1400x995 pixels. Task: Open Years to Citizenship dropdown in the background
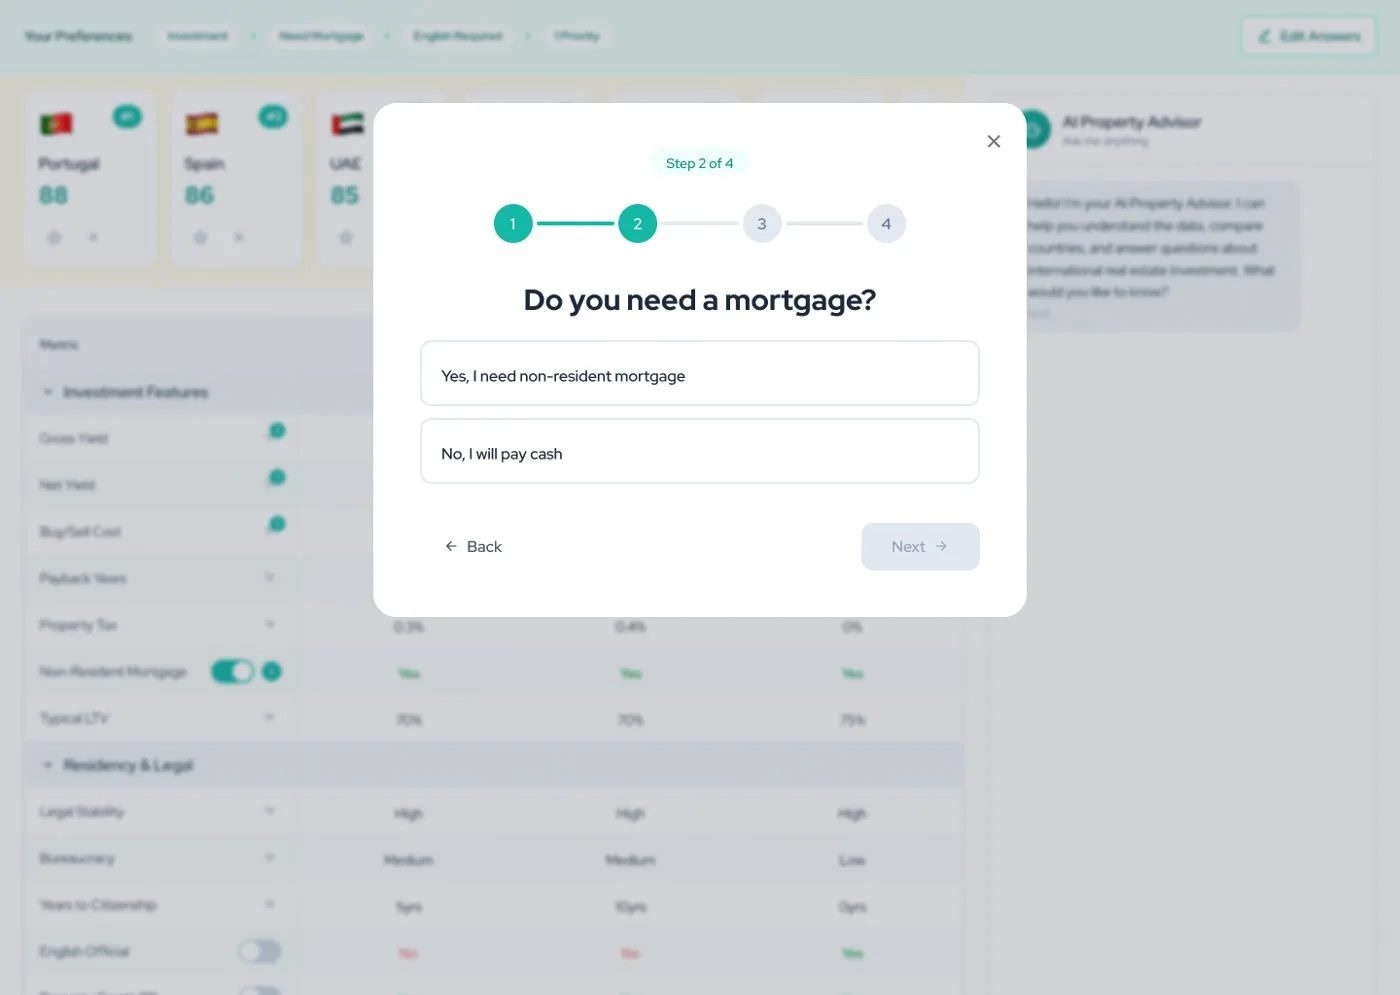pyautogui.click(x=270, y=903)
